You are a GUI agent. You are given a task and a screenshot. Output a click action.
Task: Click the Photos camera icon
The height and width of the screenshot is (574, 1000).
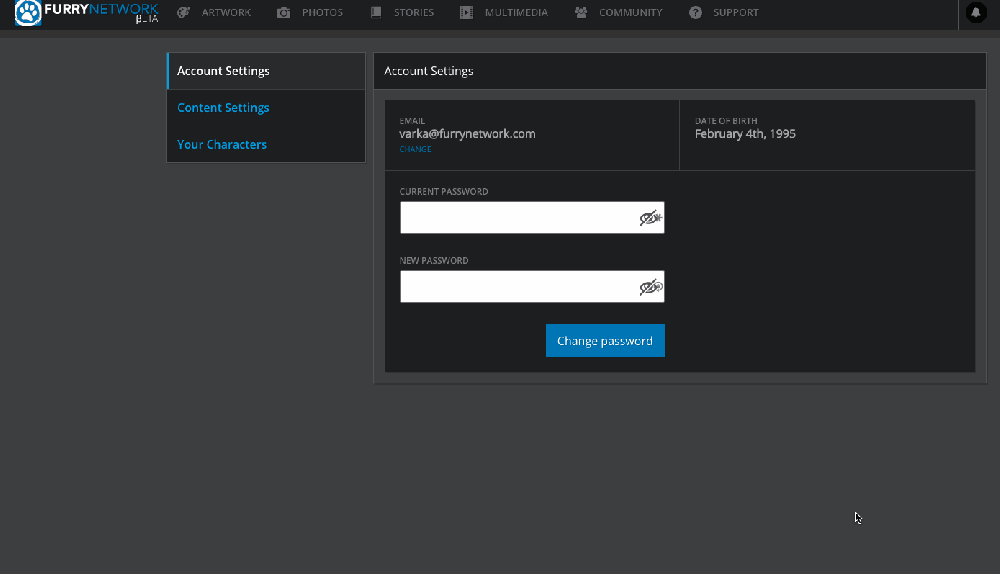[284, 13]
